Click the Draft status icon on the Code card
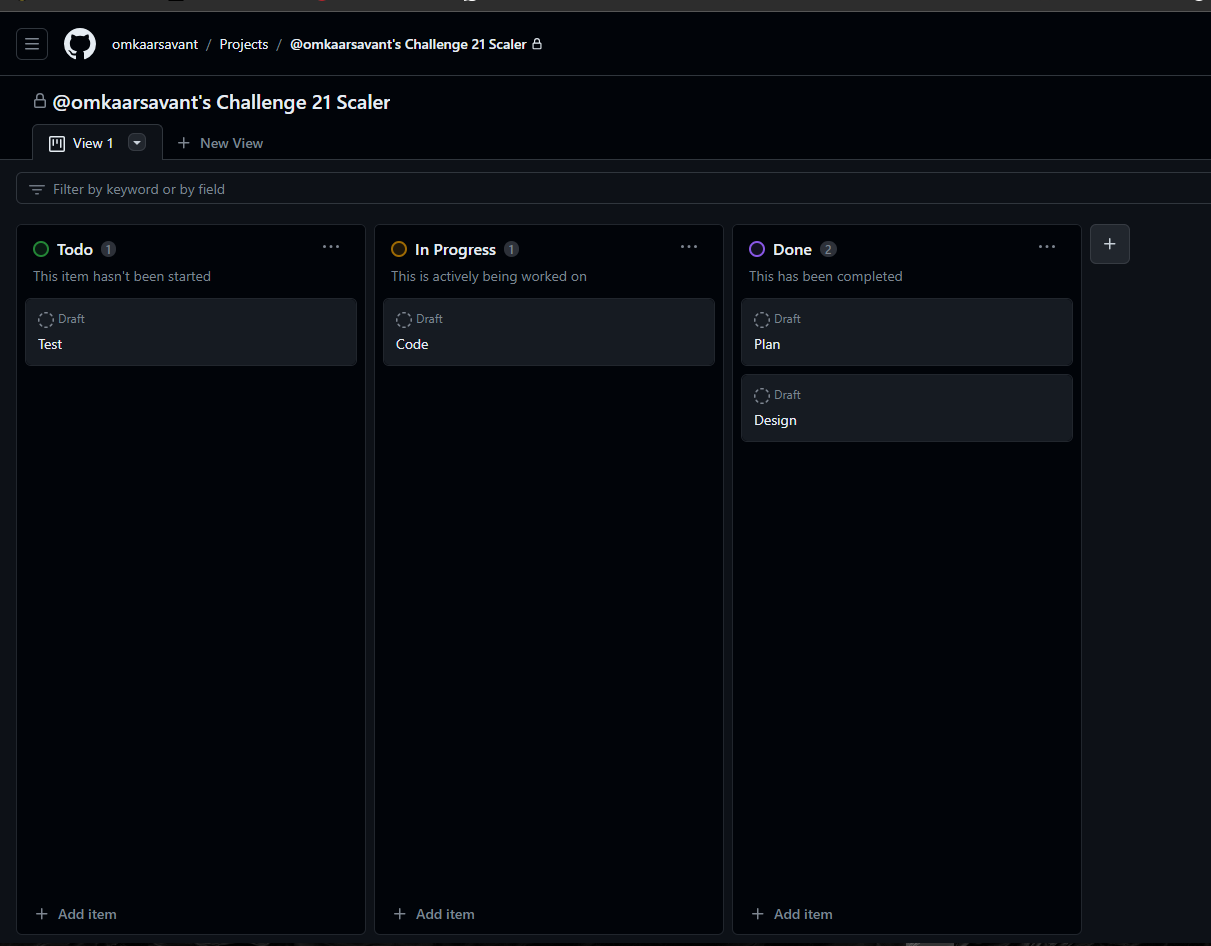 click(404, 319)
